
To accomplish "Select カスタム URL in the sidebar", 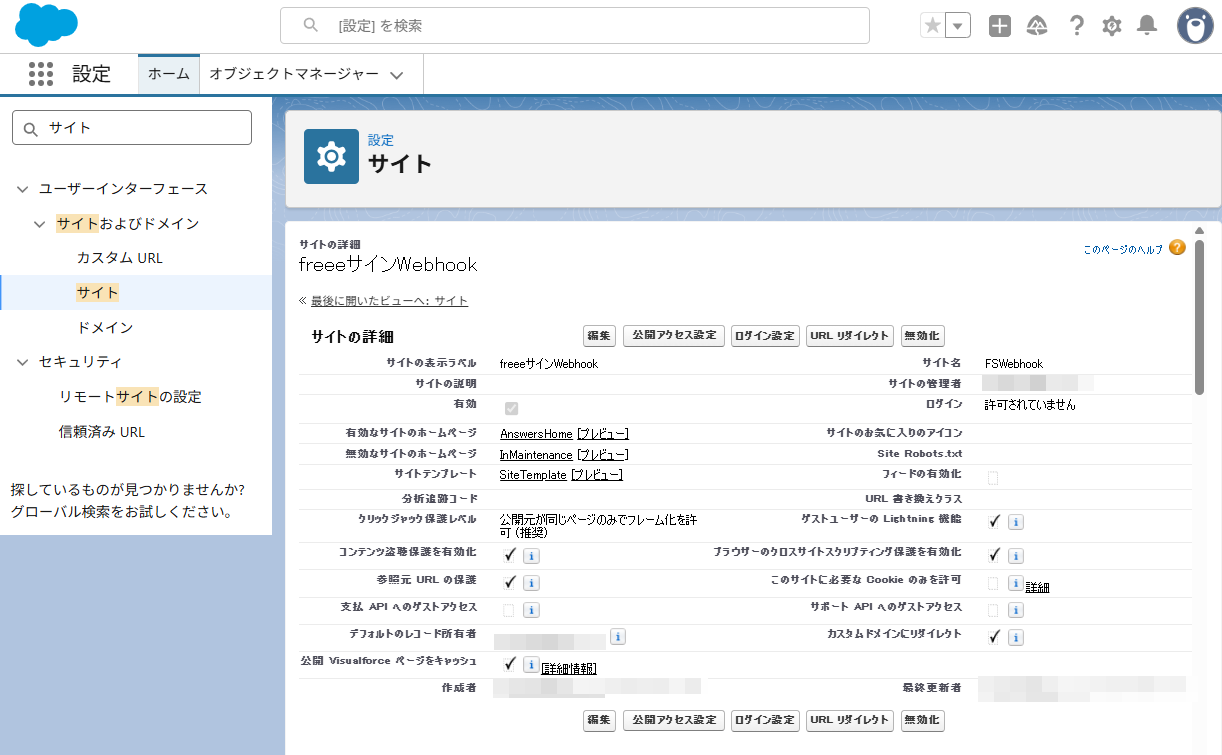I will [x=120, y=258].
